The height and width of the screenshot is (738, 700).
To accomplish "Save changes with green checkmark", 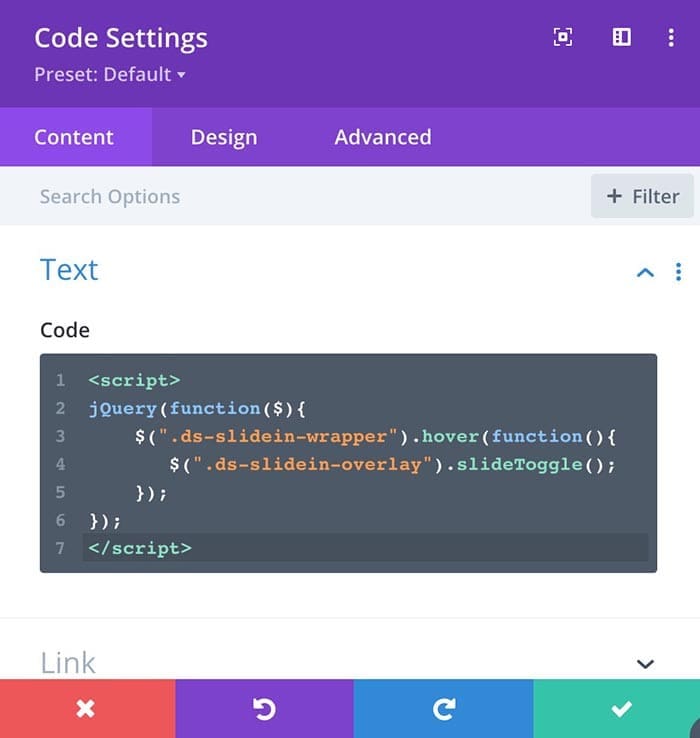I will point(617,708).
